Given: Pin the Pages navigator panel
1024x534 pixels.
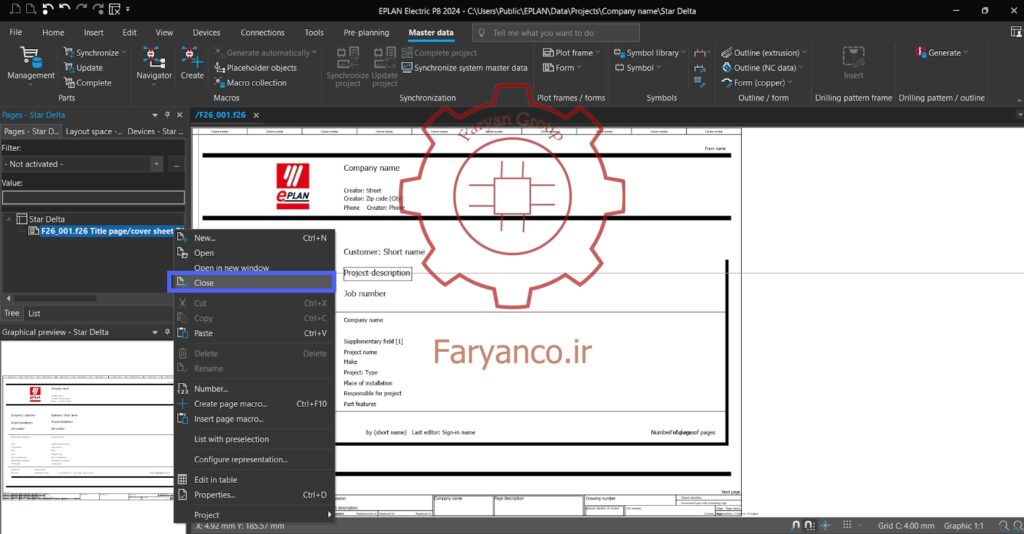Looking at the screenshot, I should 167,115.
